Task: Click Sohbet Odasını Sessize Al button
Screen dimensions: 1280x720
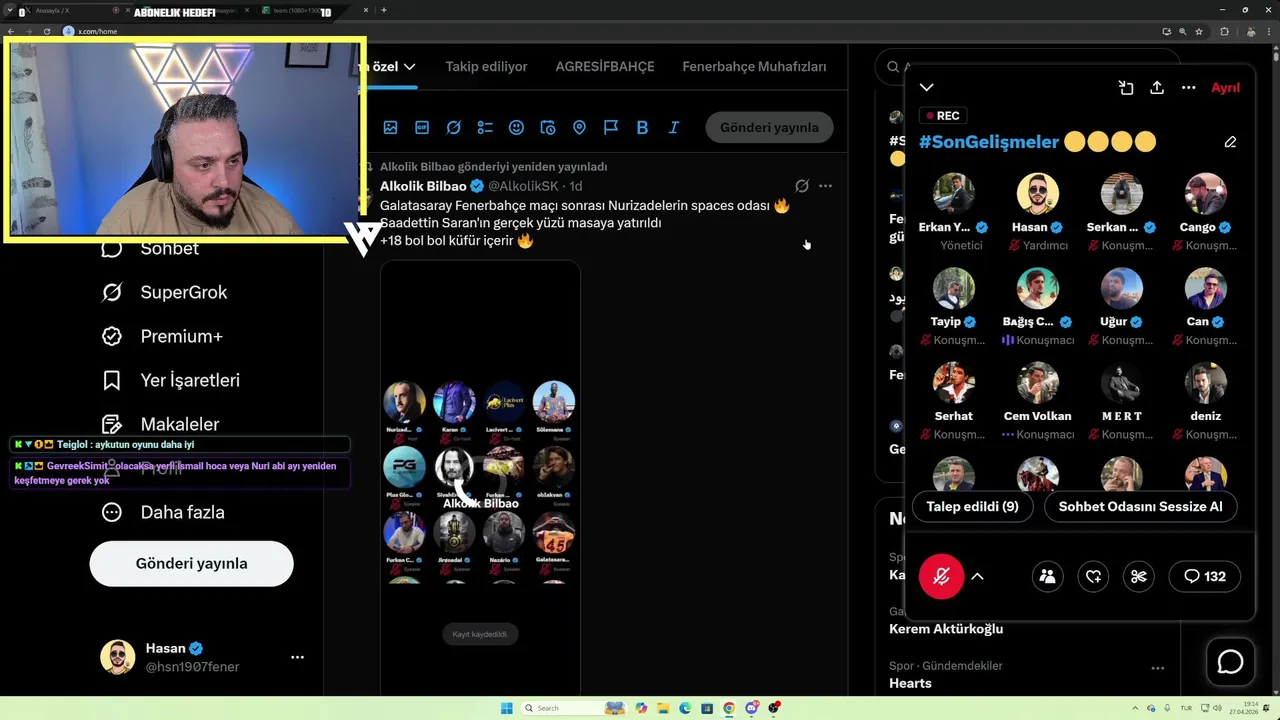Action: pos(1140,507)
